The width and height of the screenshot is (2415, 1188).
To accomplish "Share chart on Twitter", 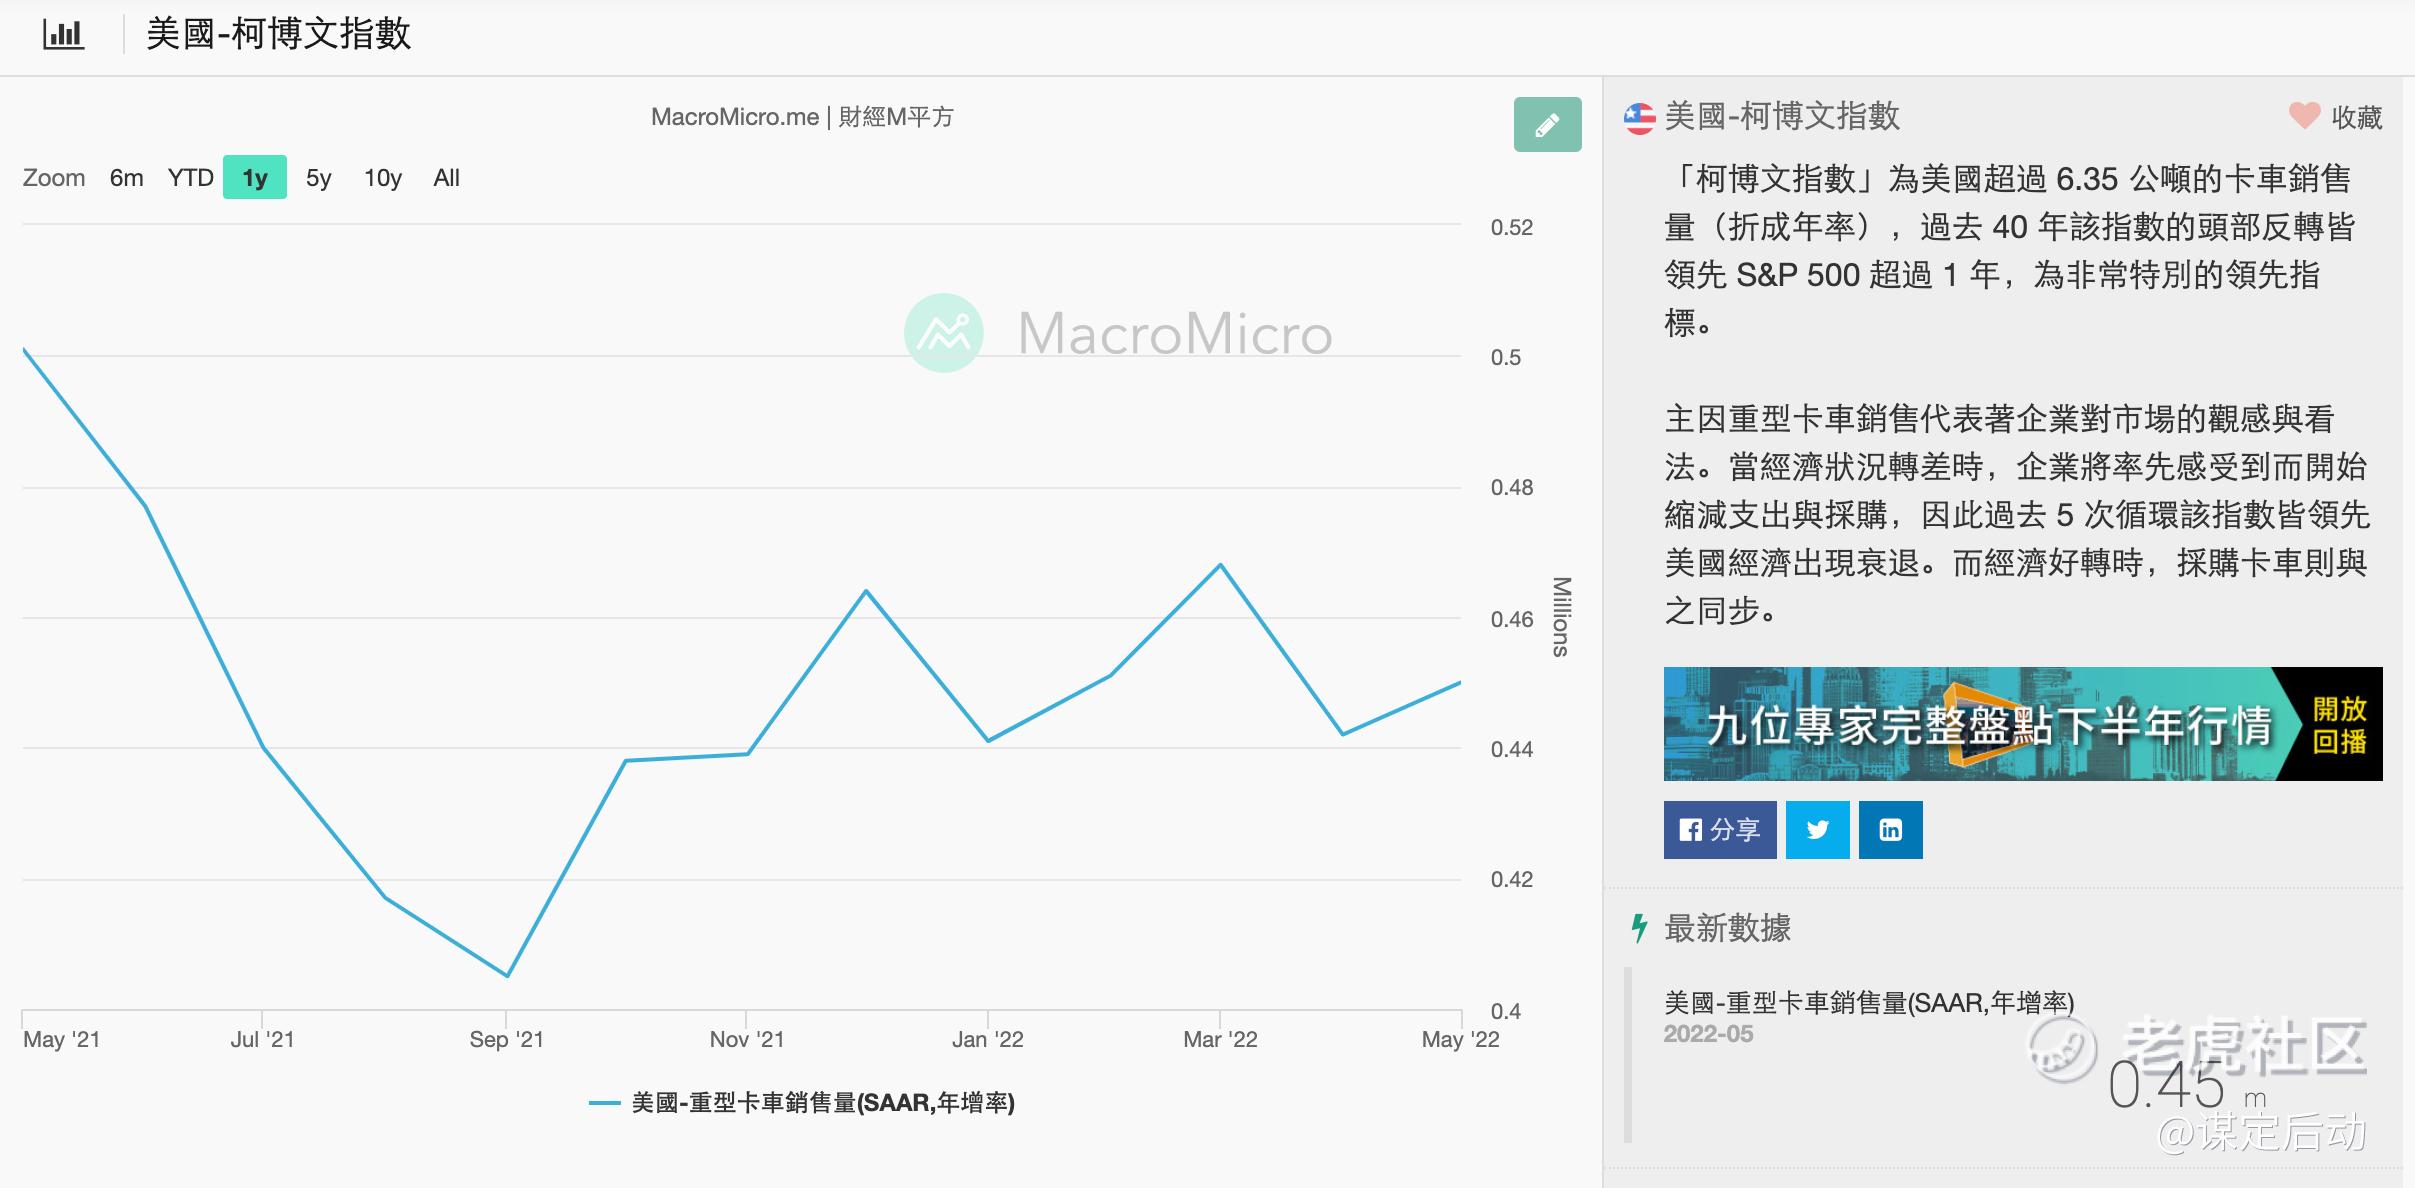I will coord(1817,830).
